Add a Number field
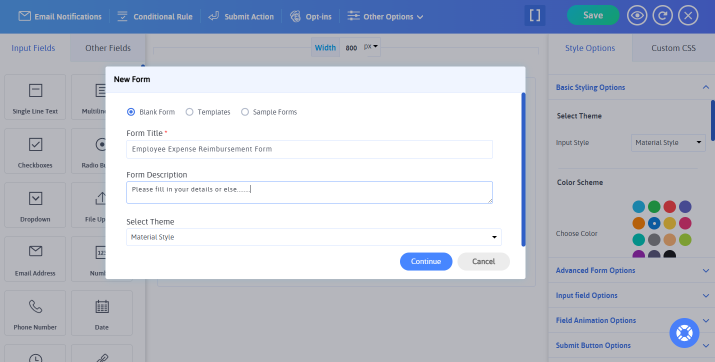 pyautogui.click(x=89, y=259)
